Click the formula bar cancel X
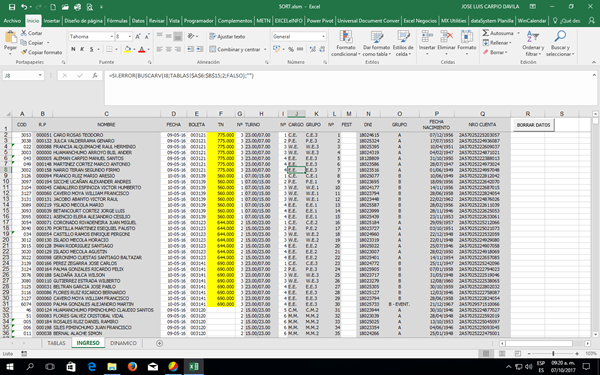Viewport: 600px width, 375px height. (x=65, y=76)
